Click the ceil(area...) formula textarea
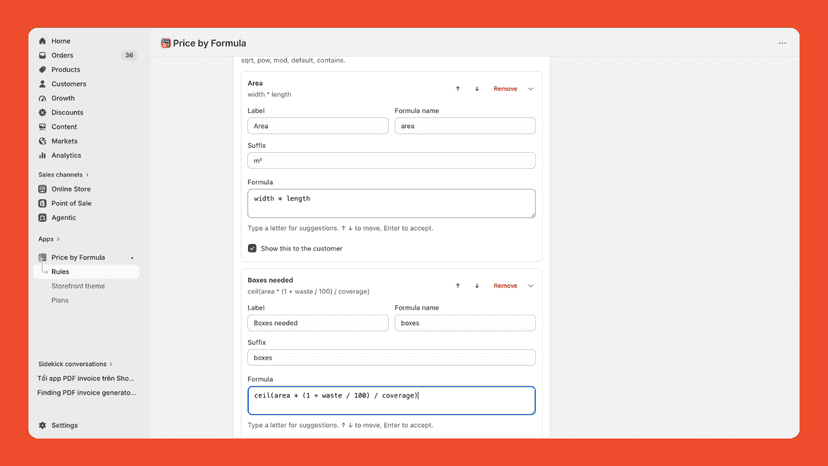This screenshot has width=828, height=466. pos(391,400)
